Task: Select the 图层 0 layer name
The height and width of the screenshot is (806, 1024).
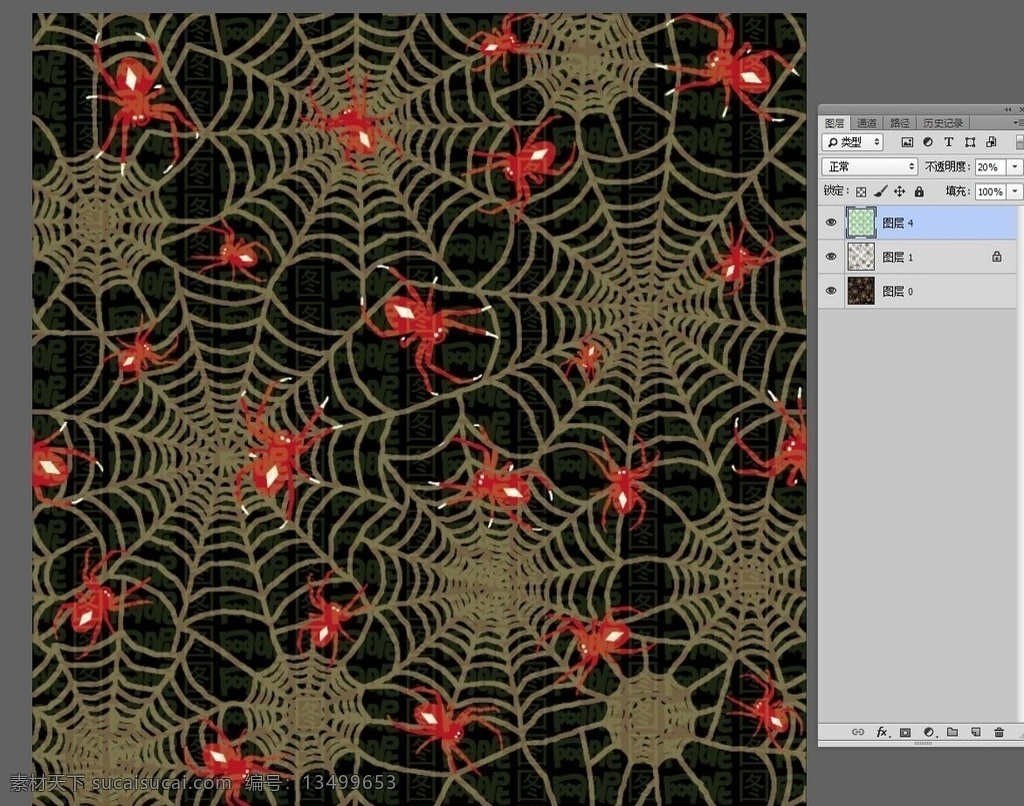Action: click(898, 291)
